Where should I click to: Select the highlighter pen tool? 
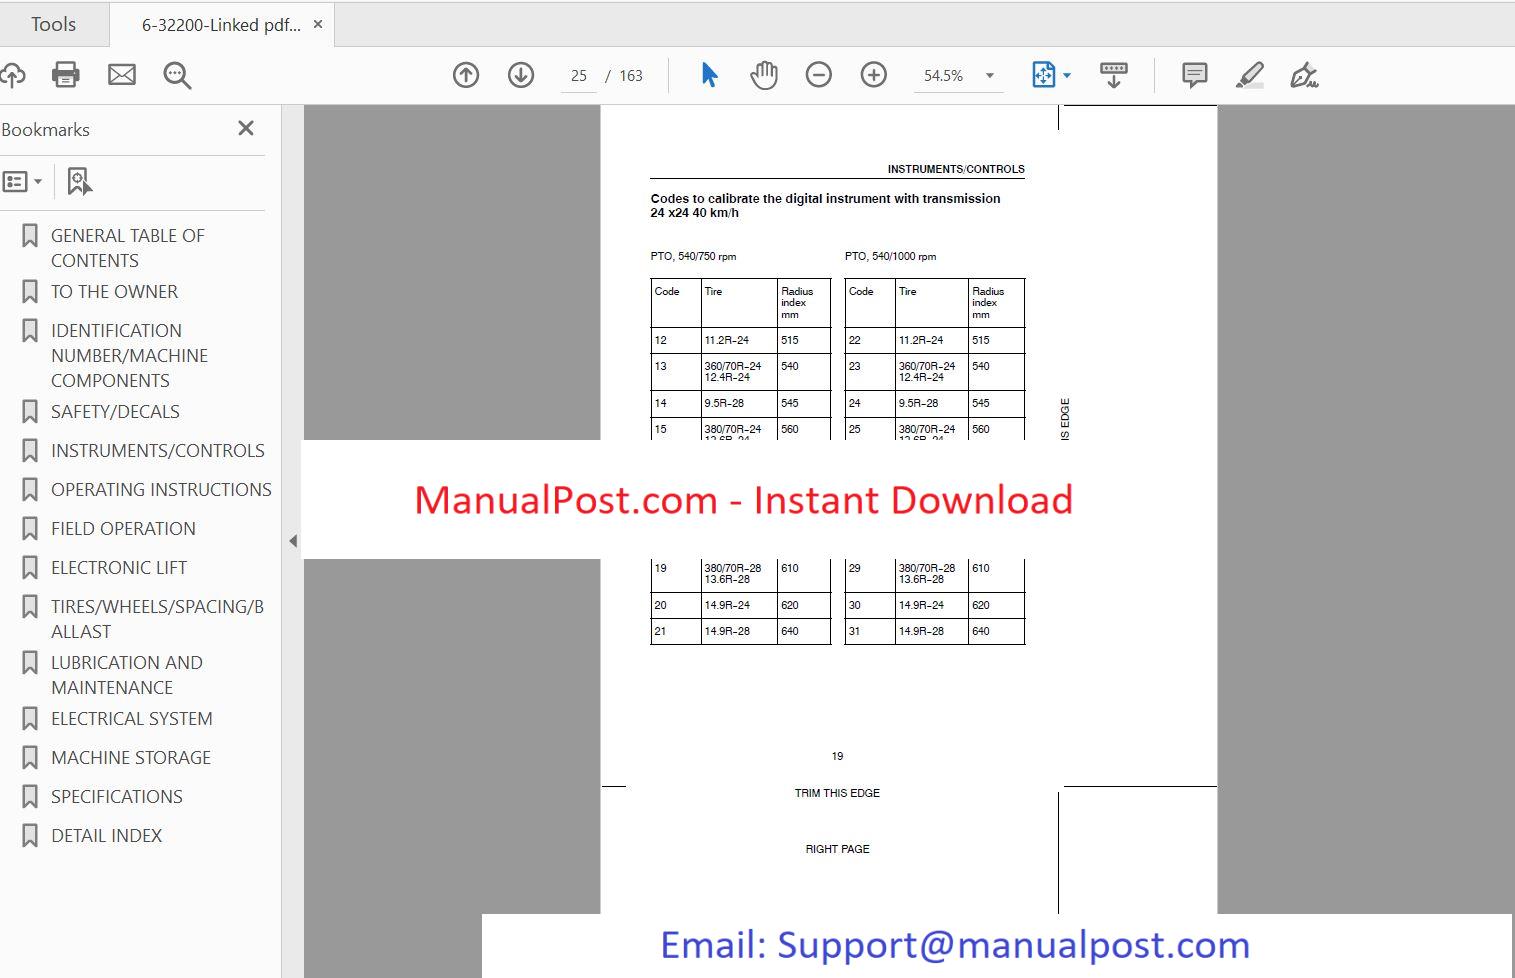click(x=1250, y=75)
